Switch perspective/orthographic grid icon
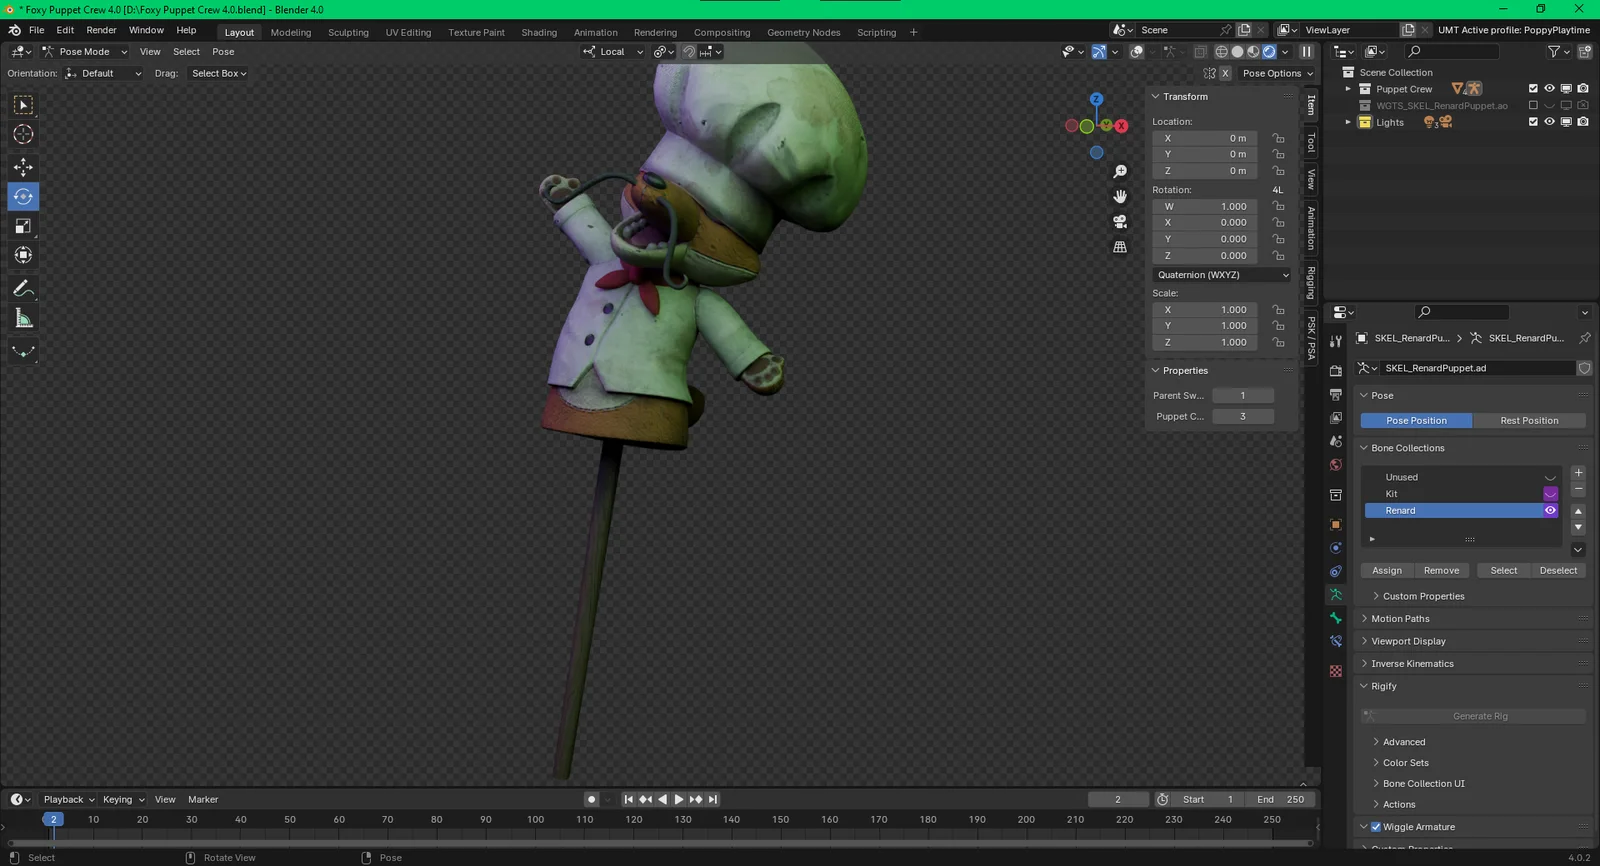This screenshot has height=866, width=1600. pos(1120,246)
